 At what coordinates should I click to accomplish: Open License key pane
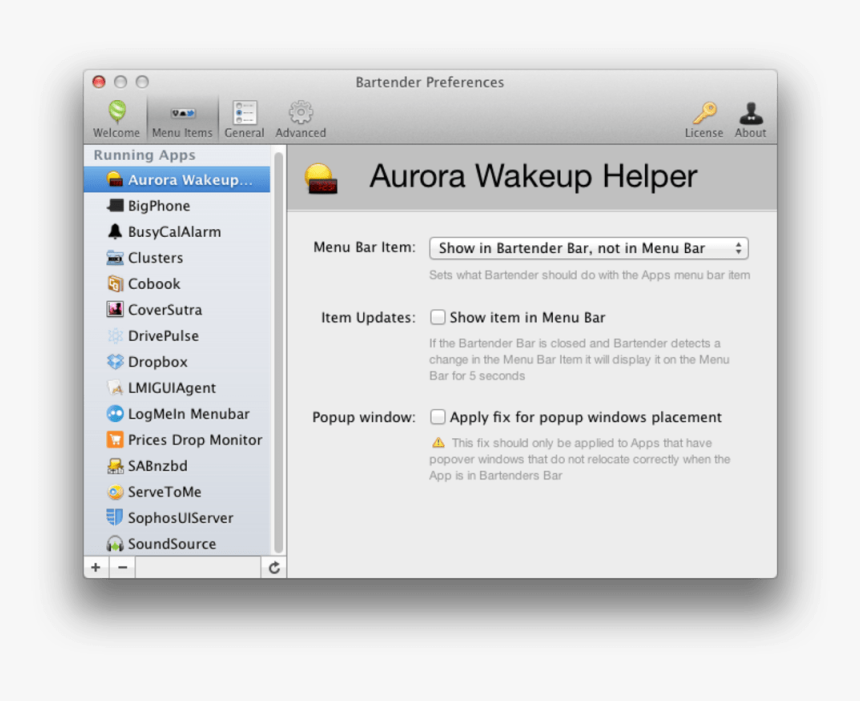[x=704, y=120]
